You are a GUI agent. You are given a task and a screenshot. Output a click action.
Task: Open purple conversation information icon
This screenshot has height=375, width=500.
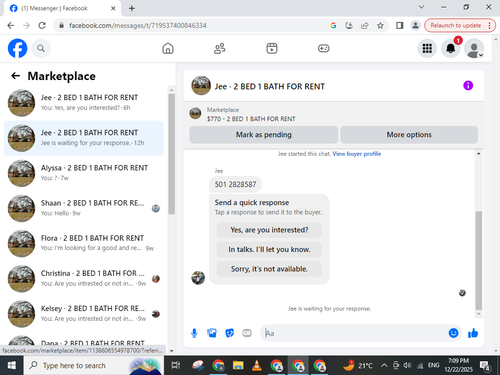coord(468,86)
